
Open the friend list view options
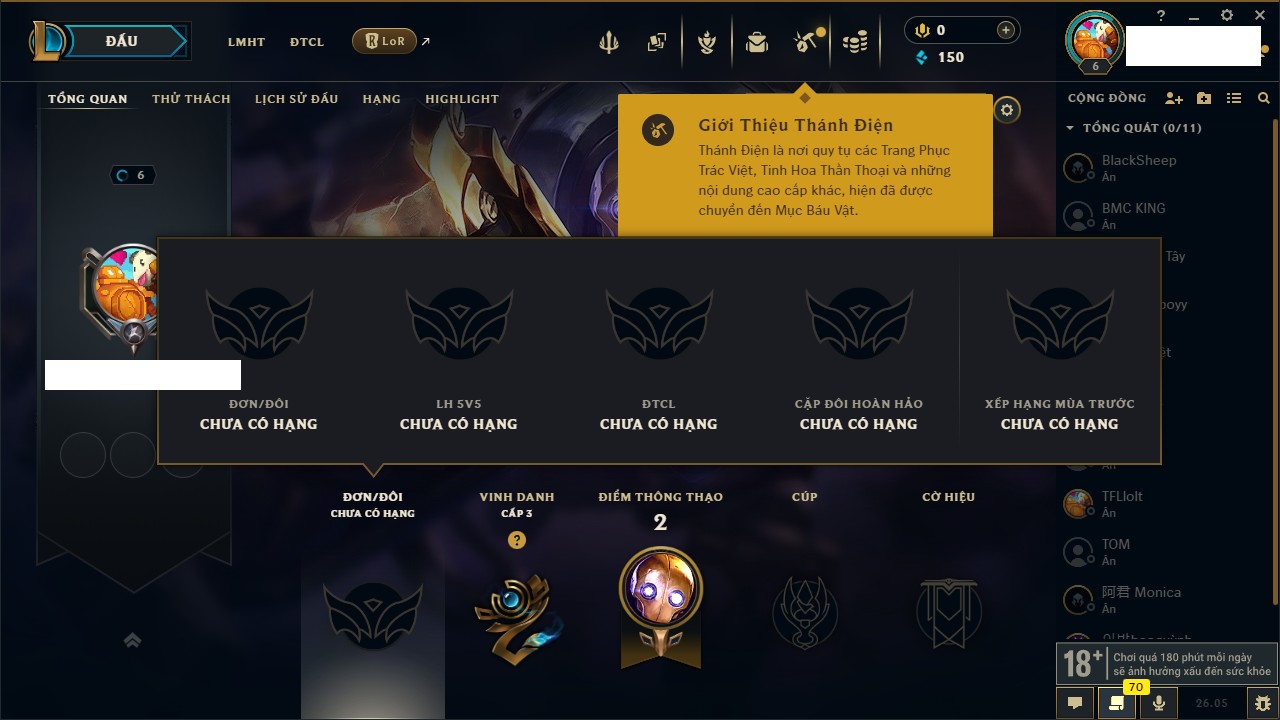pos(1234,98)
